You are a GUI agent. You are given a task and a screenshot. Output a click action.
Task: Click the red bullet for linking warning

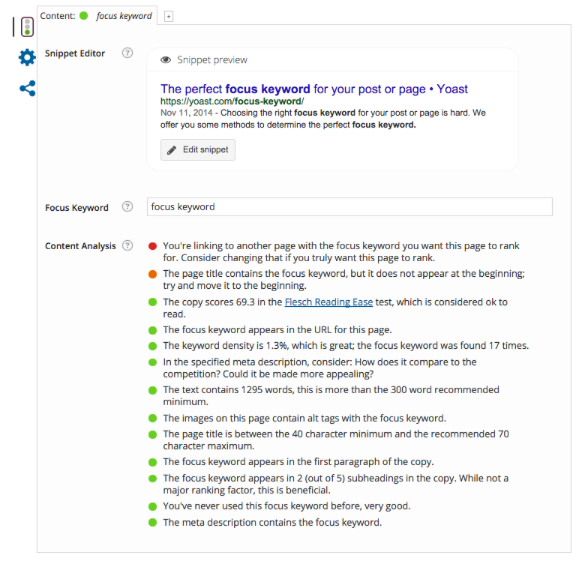(x=153, y=246)
